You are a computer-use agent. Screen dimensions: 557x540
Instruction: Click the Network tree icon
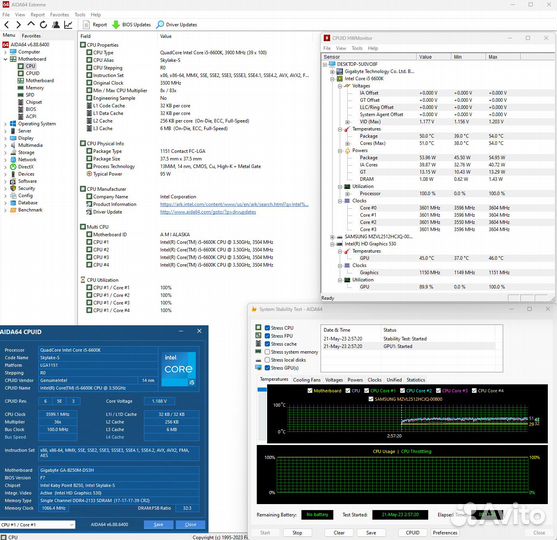point(13,160)
